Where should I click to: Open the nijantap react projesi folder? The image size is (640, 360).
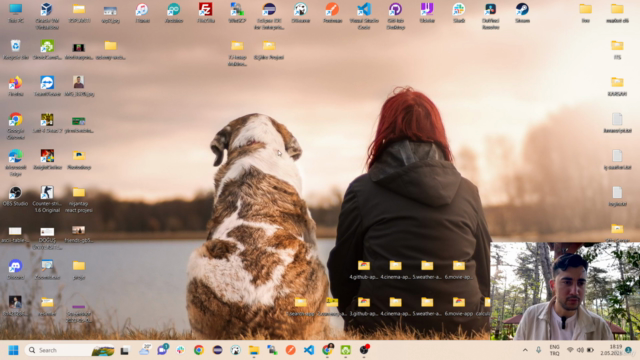79,199
